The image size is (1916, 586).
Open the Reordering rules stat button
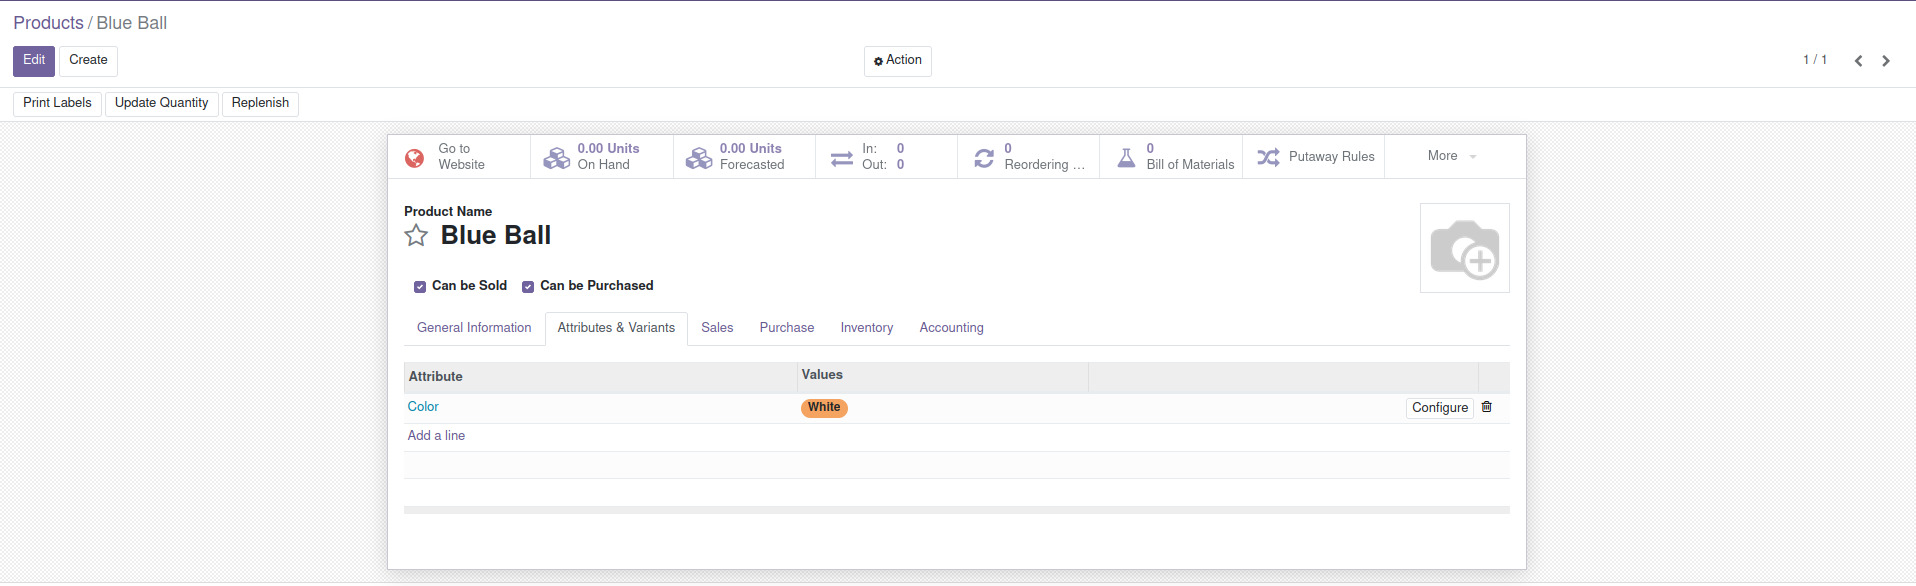click(x=1029, y=157)
